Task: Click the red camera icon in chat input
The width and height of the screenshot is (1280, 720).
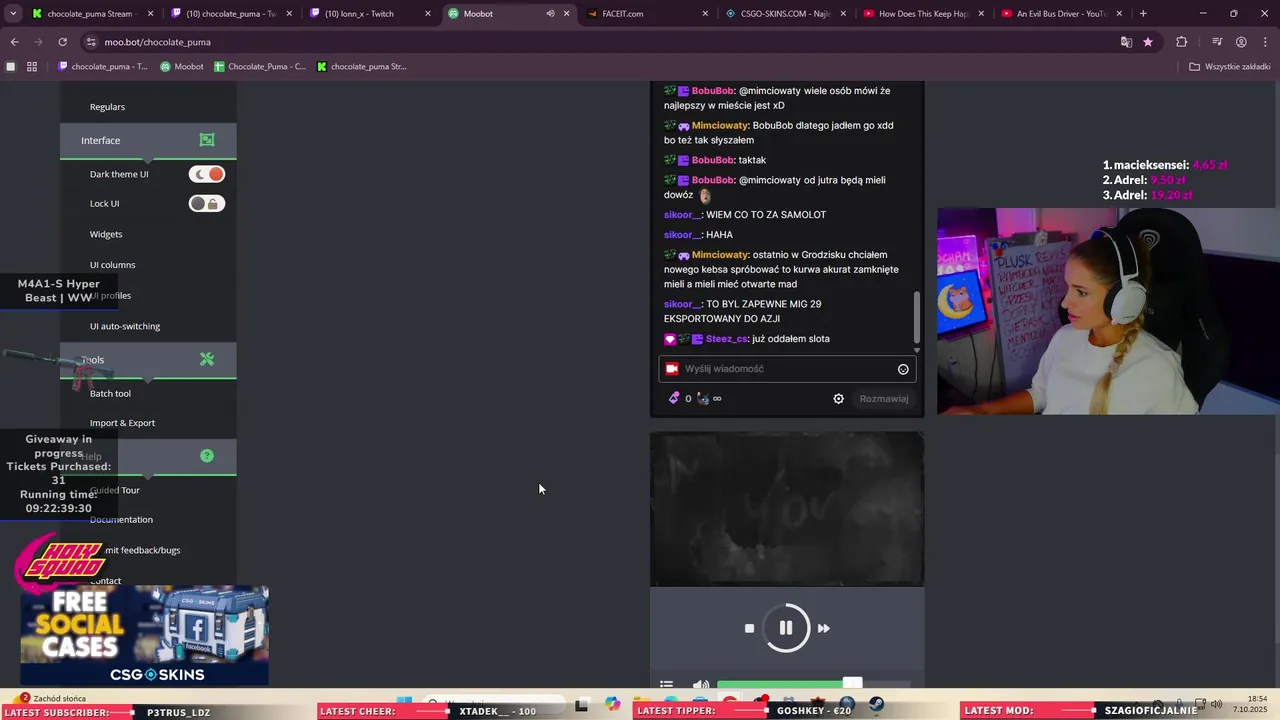Action: pos(672,369)
